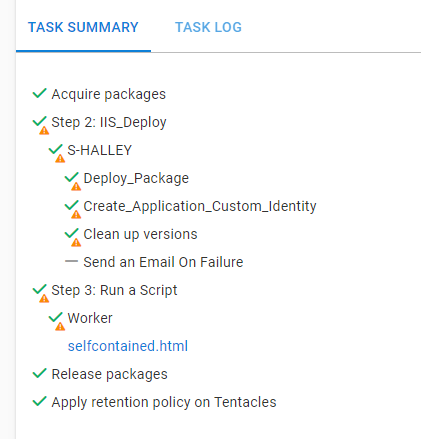Expand the S-HALLEY machine node

coord(100,150)
